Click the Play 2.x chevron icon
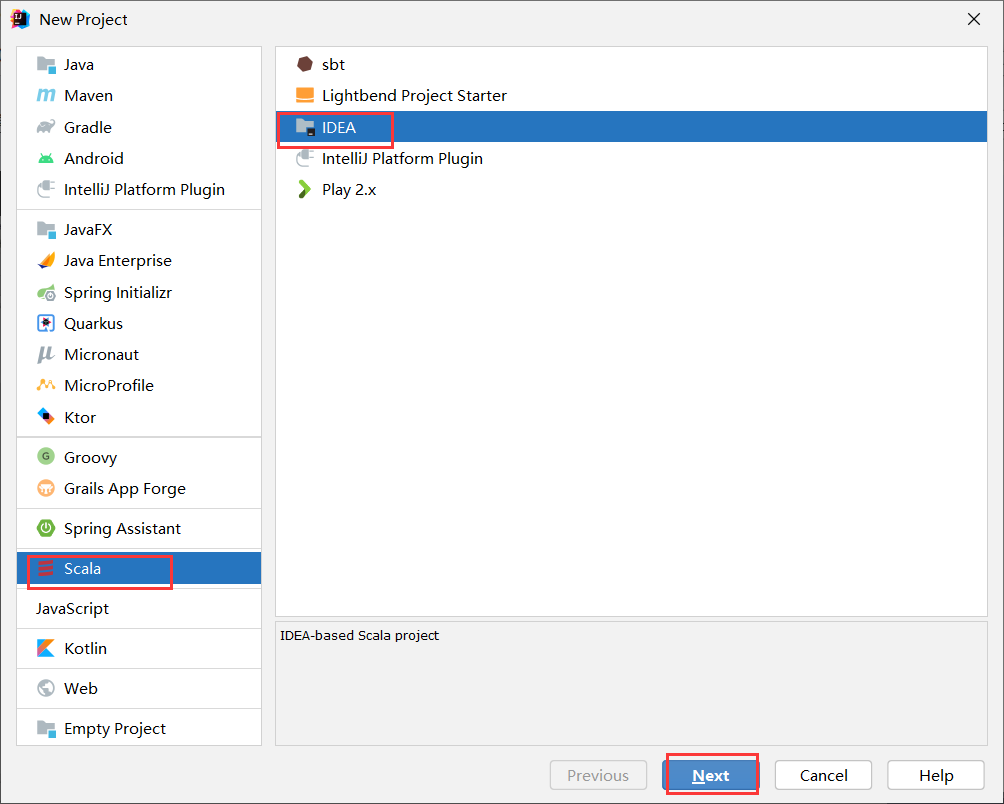Screen dimensions: 1004x804 point(305,189)
